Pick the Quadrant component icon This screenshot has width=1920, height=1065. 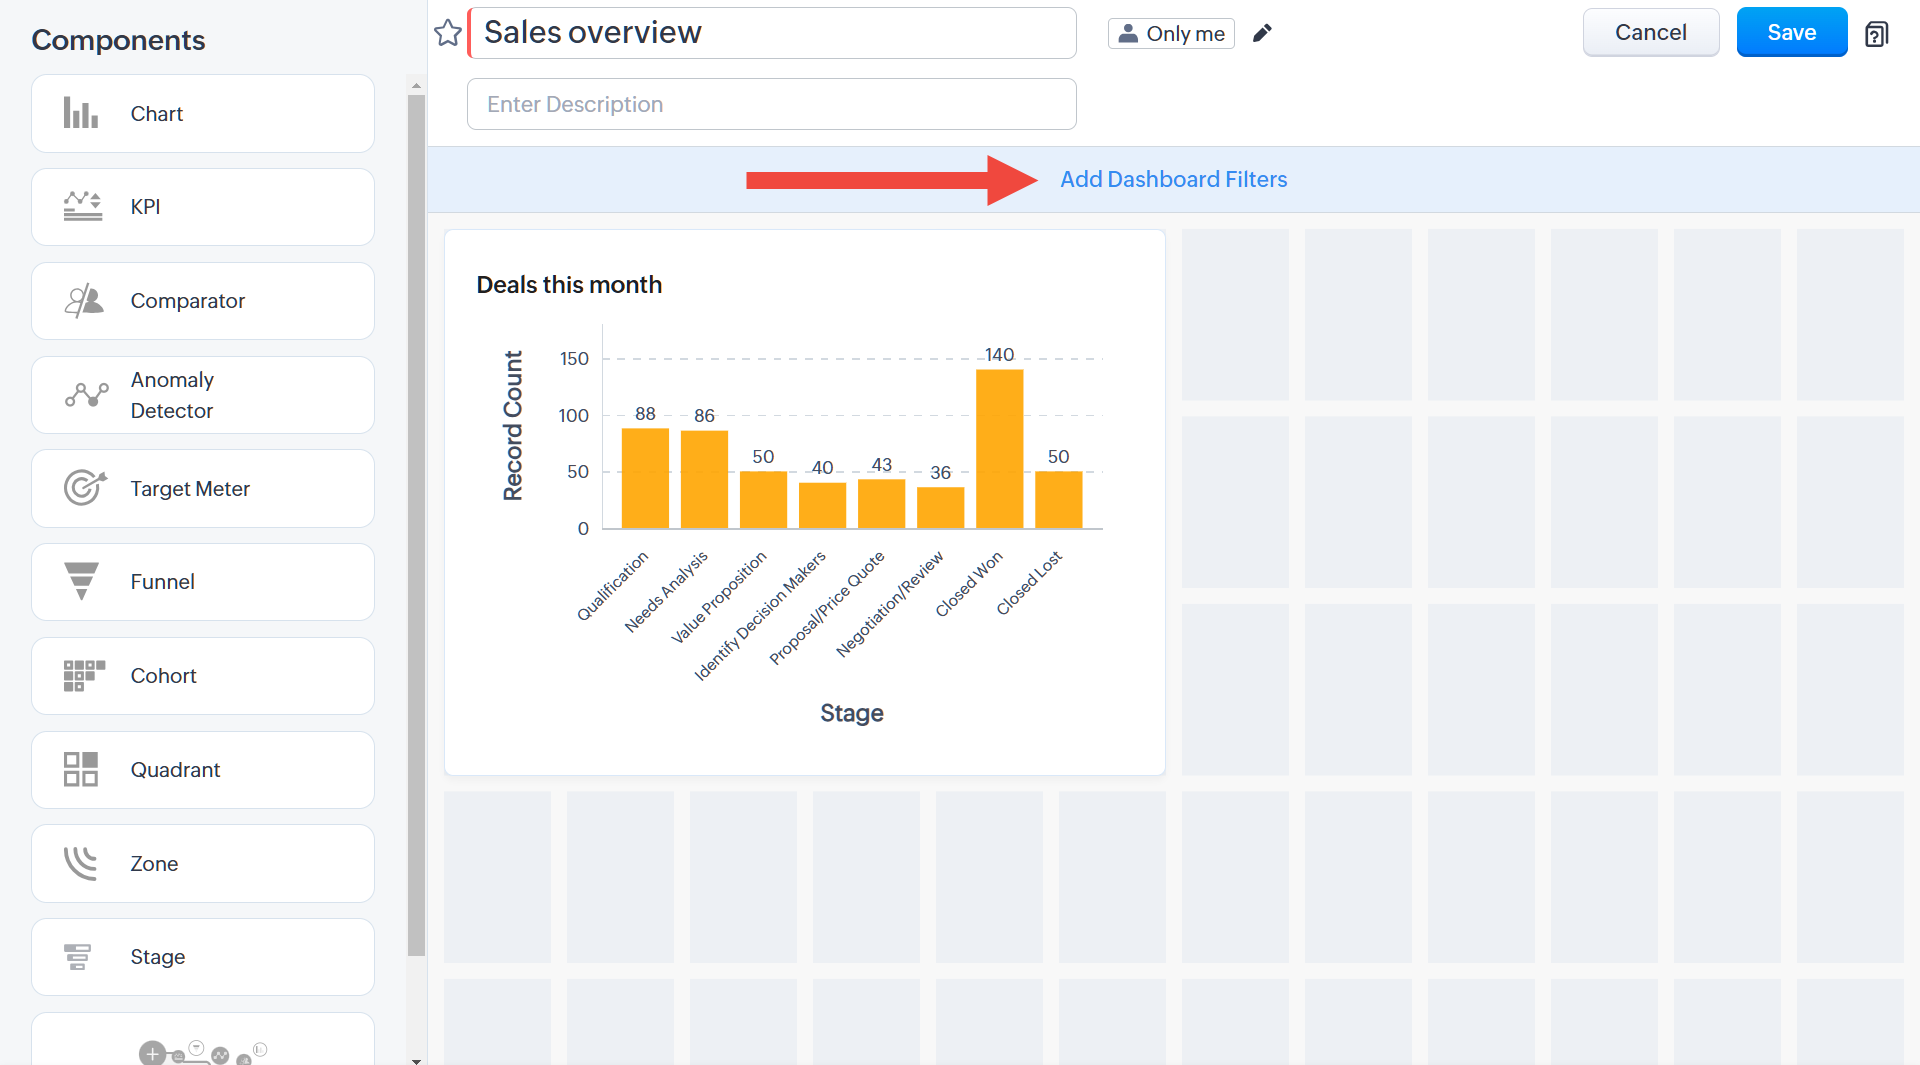(x=81, y=769)
